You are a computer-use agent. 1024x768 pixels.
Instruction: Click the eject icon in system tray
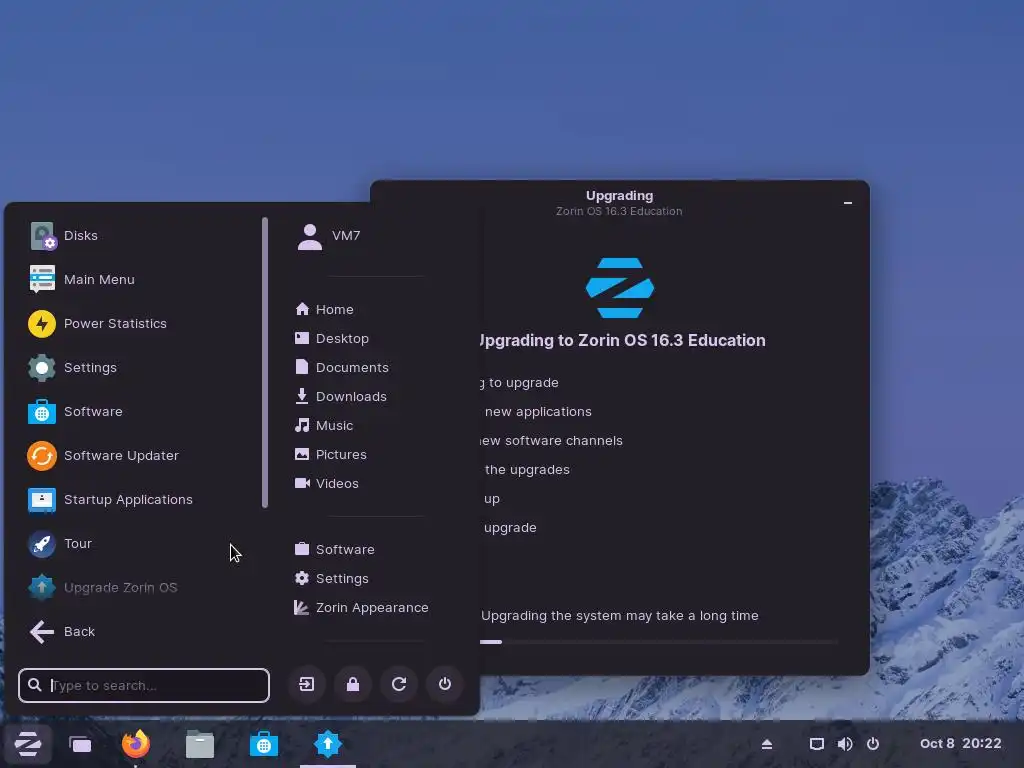[767, 744]
